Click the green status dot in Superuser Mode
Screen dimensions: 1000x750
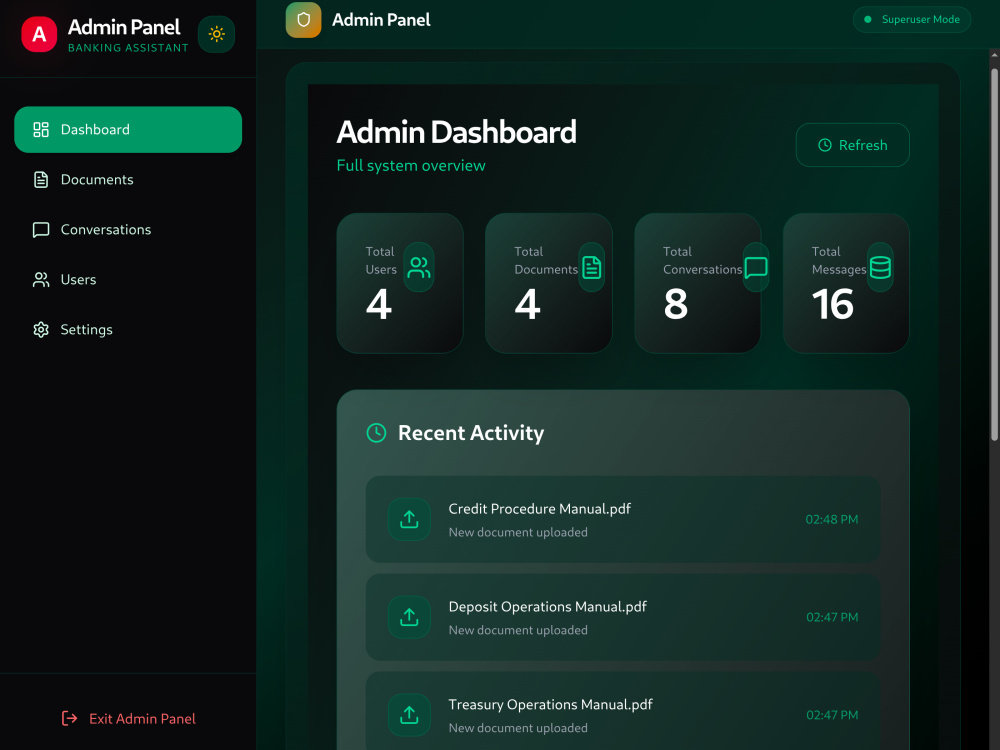(x=868, y=19)
